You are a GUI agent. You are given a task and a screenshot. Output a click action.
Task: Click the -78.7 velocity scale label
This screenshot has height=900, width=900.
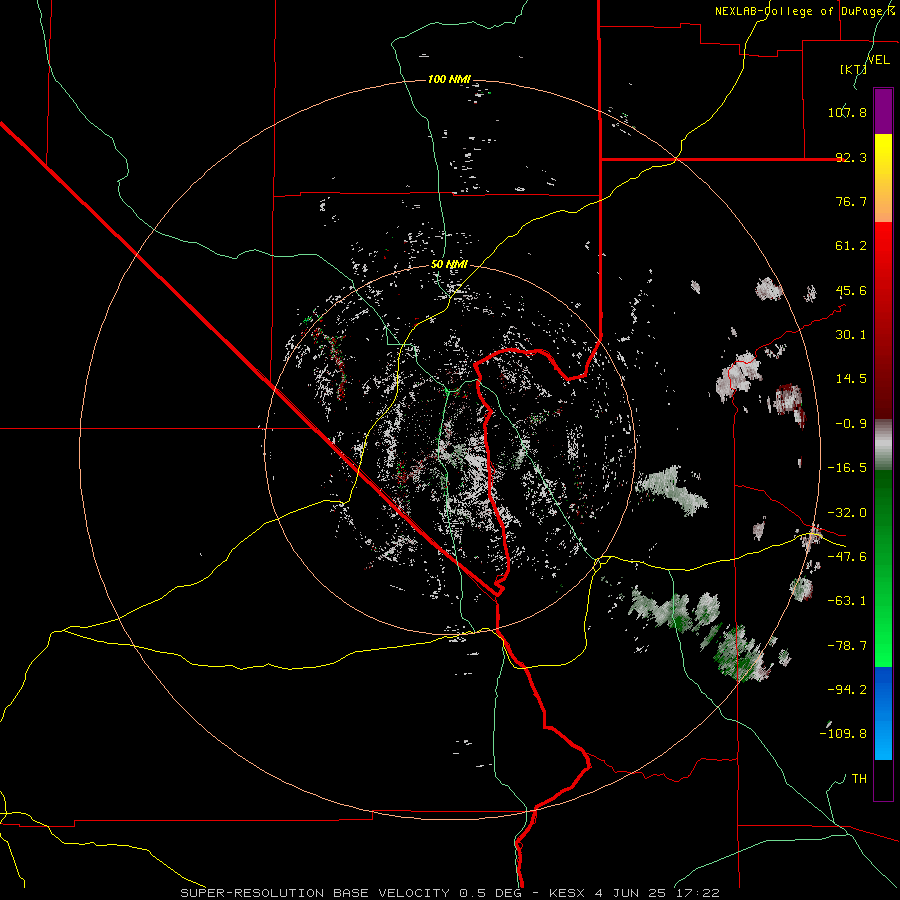coord(847,646)
